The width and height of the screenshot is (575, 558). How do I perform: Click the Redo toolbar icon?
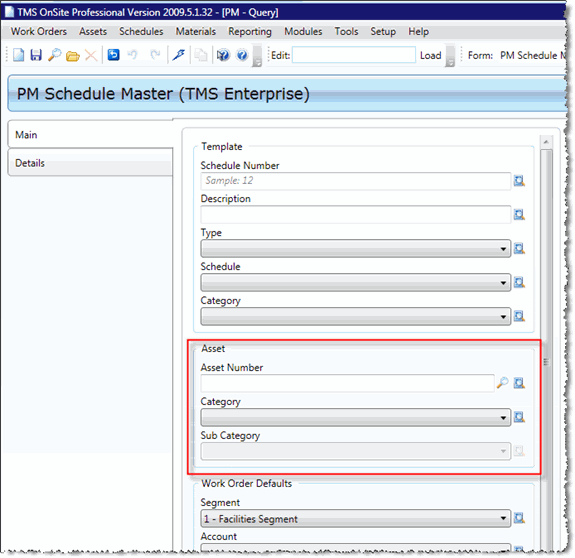coord(155,55)
